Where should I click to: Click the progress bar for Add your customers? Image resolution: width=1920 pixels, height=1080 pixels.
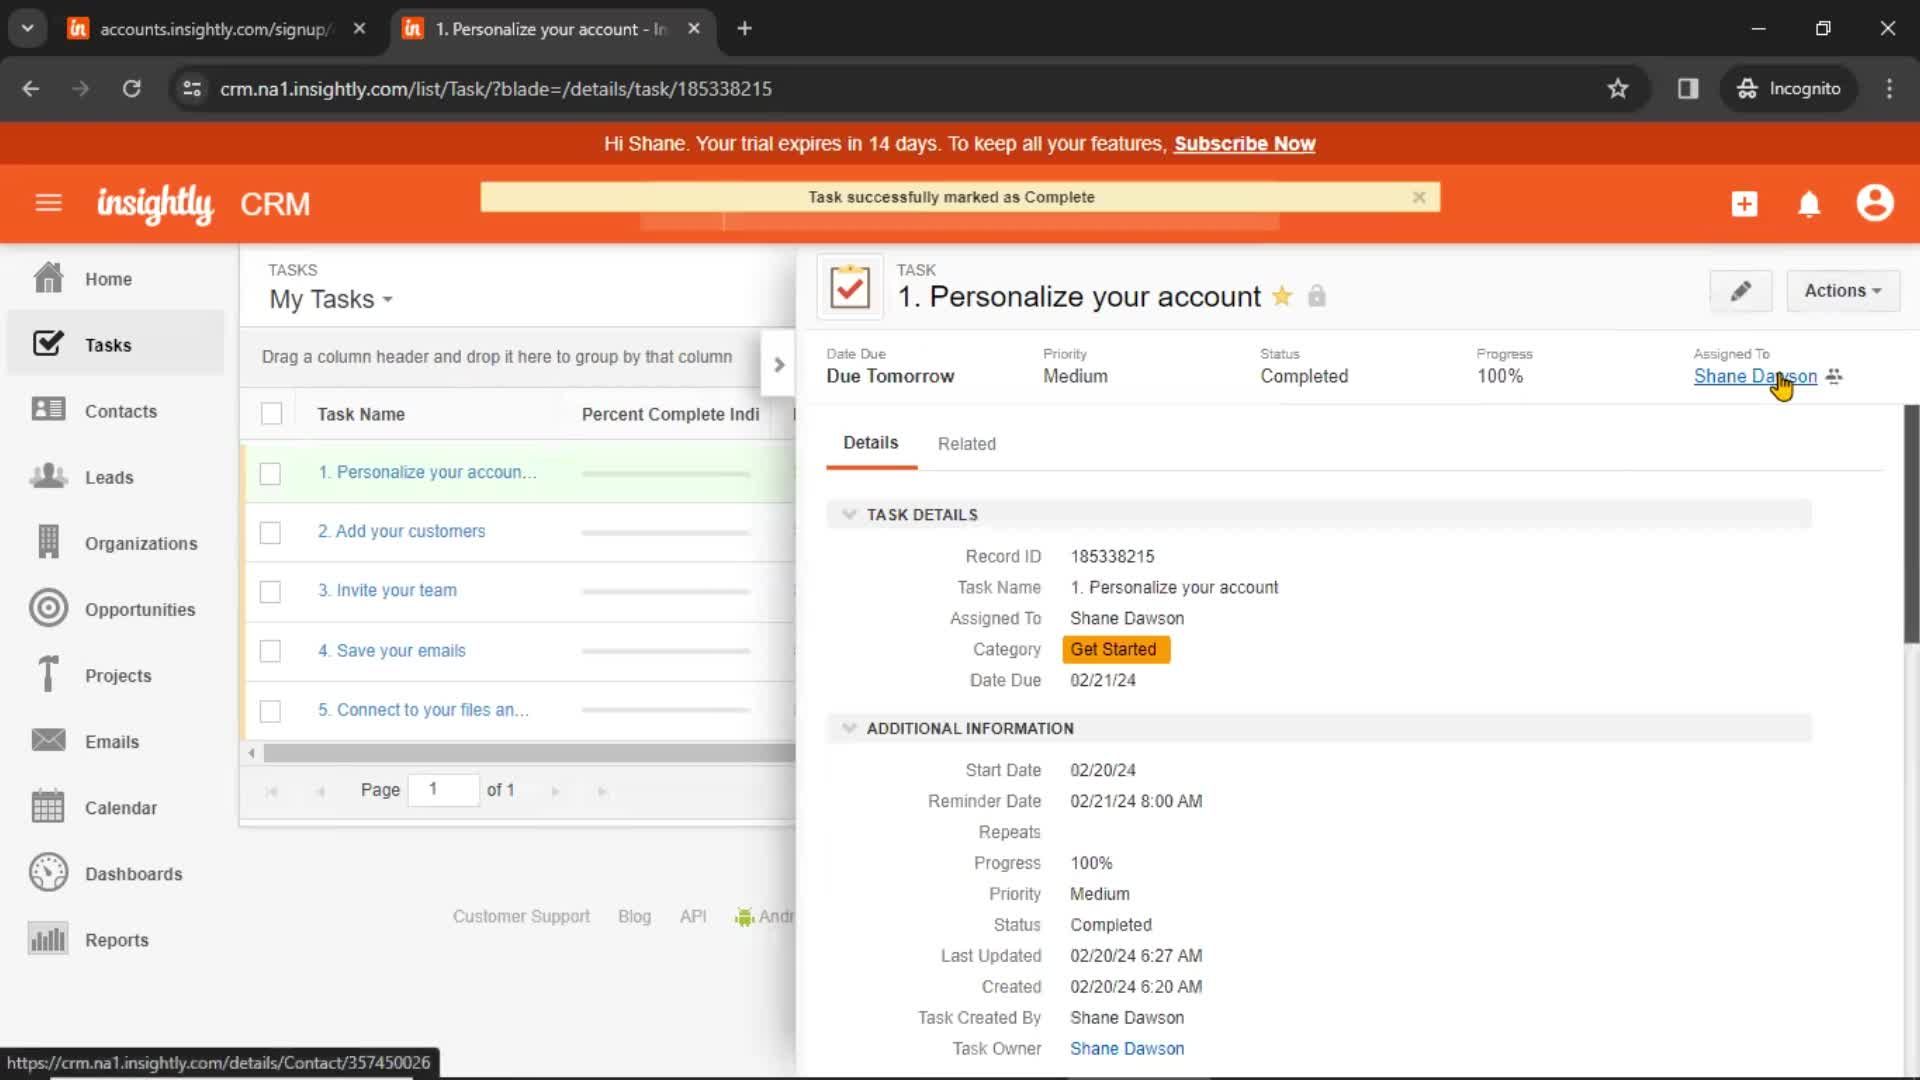666,533
